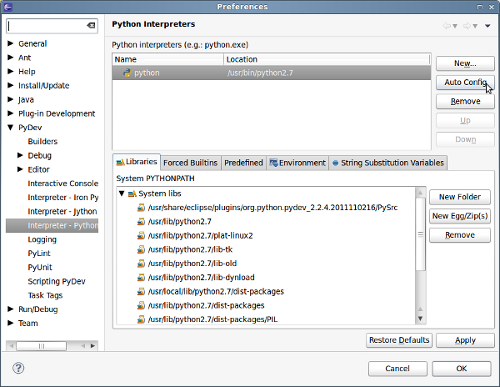
Task: Click the icon beside lib-old path
Action: [141, 264]
